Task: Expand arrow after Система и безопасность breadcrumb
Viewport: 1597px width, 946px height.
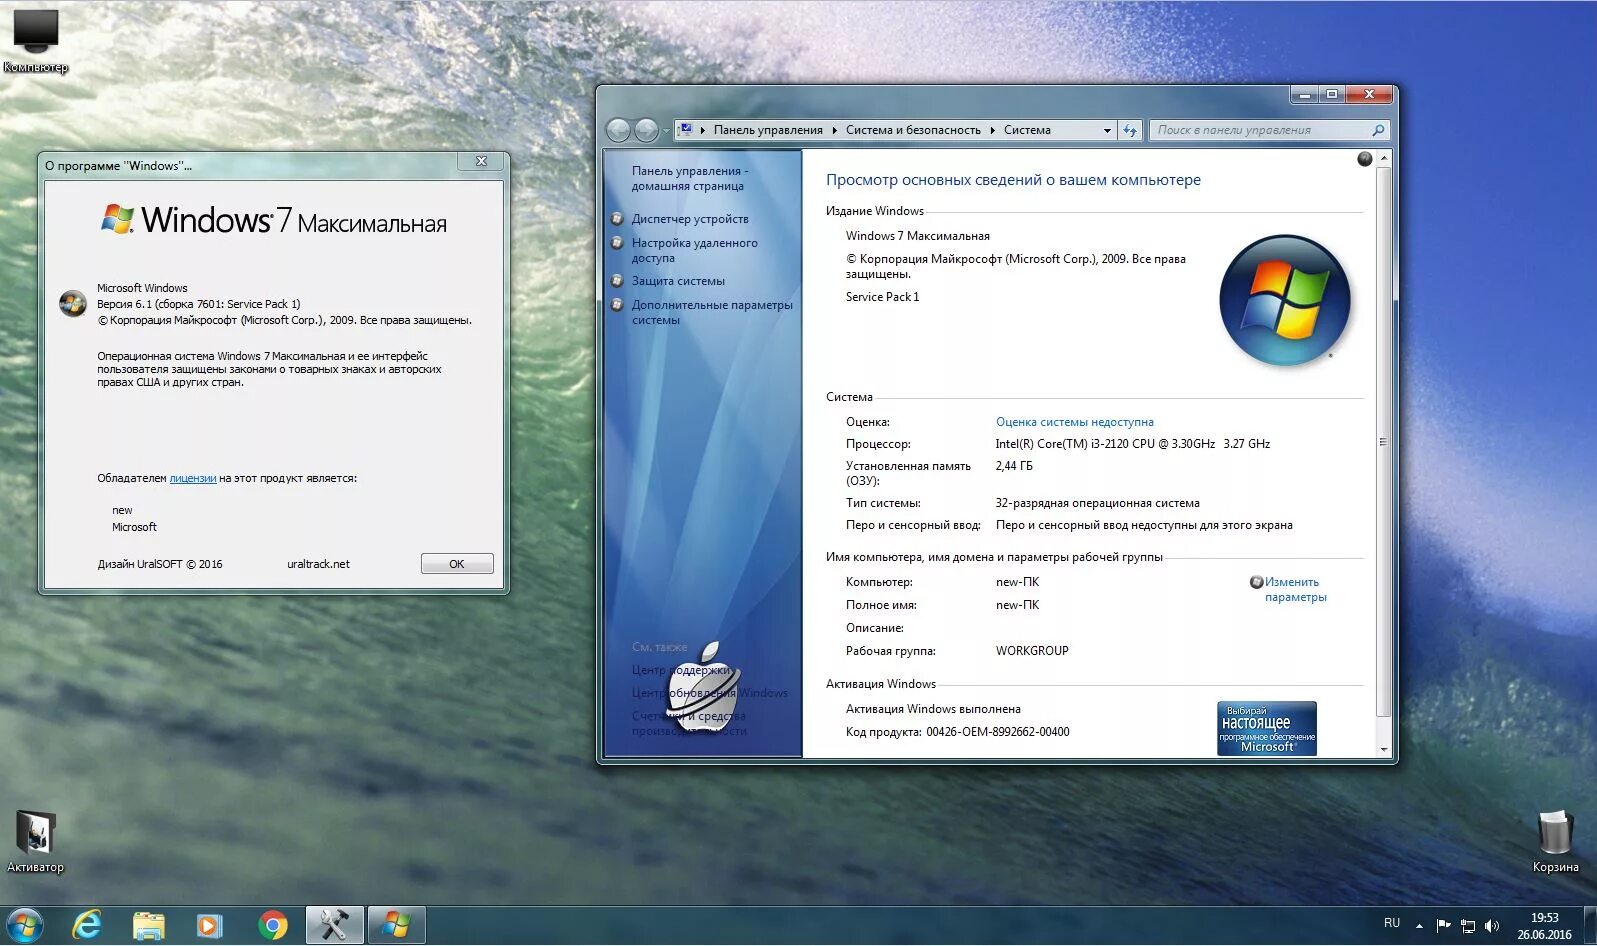Action: pyautogui.click(x=992, y=130)
